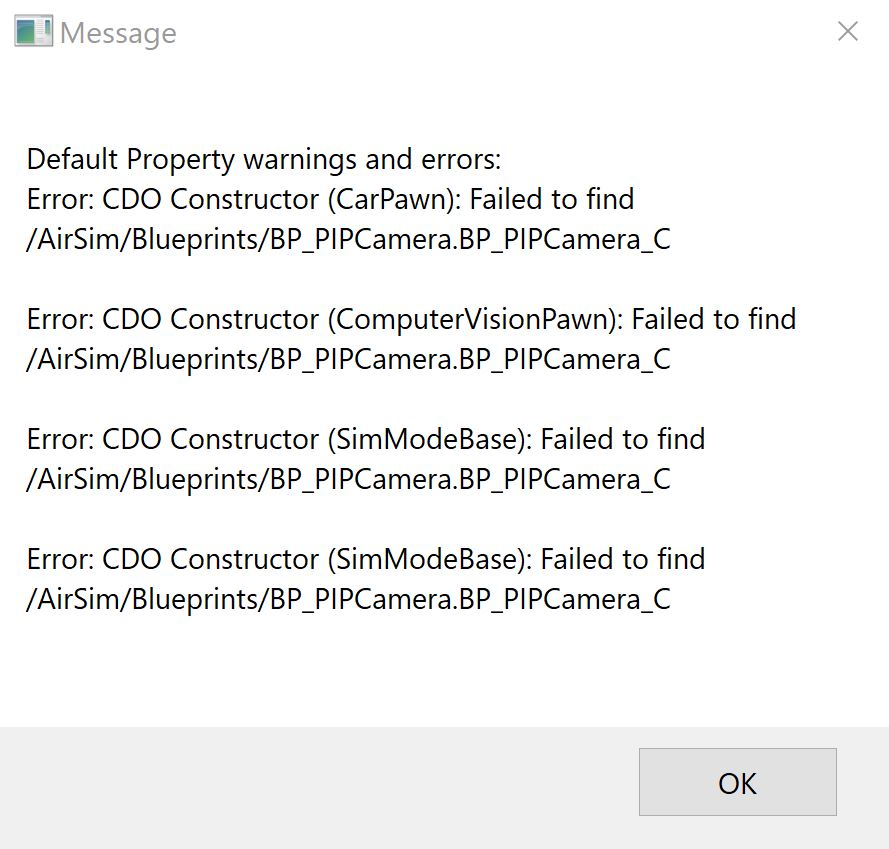Click the last BP_PIPCamera_C path line

349,599
